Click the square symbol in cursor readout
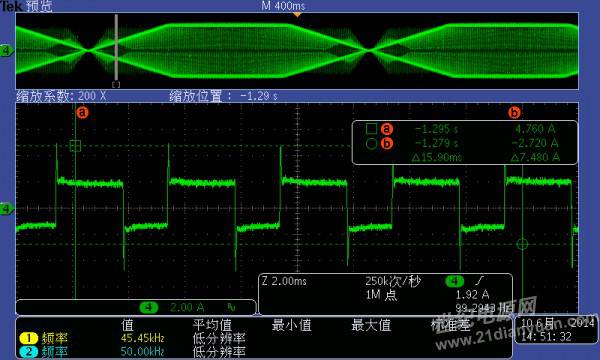Viewport: 600px width, 360px height. [371, 129]
